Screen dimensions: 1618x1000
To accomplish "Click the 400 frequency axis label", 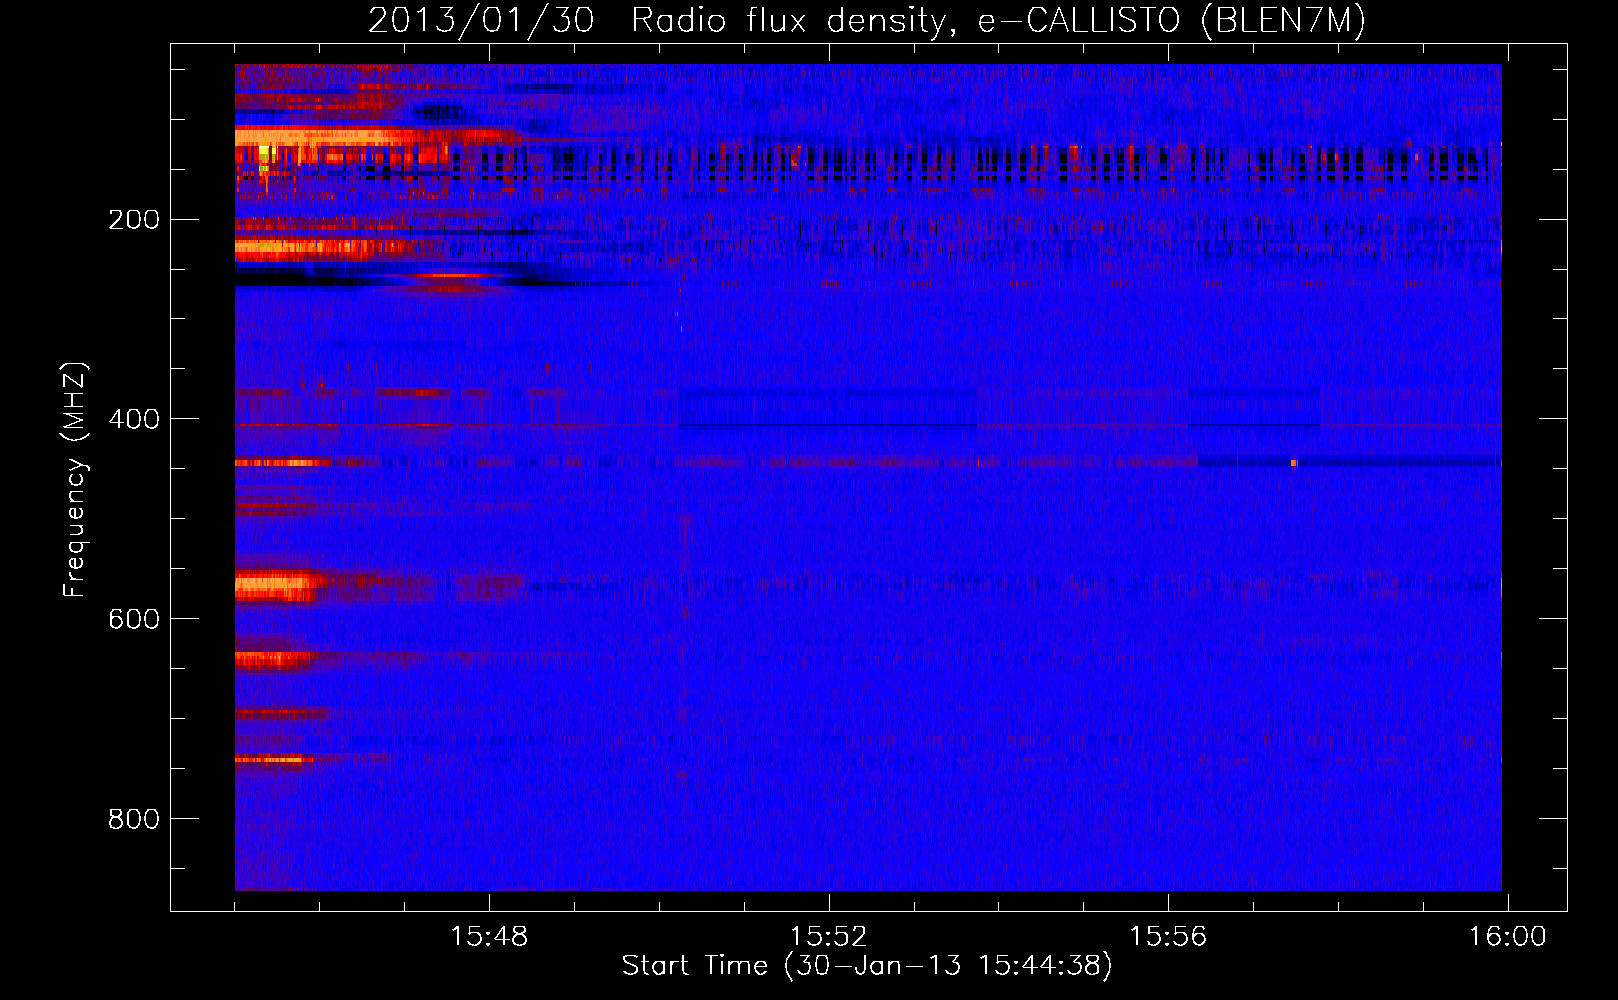I will [134, 420].
